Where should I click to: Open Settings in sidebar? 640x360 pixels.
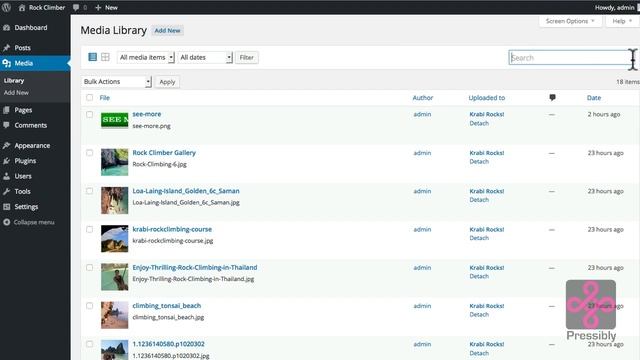(x=26, y=207)
